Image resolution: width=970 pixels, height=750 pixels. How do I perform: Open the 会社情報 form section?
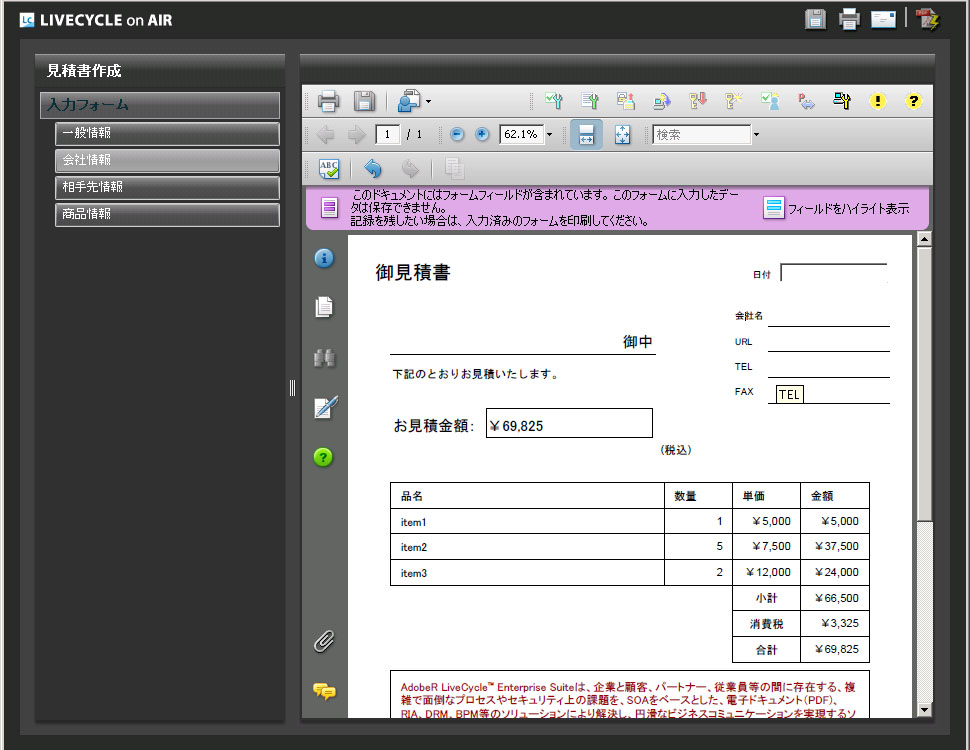coord(167,160)
